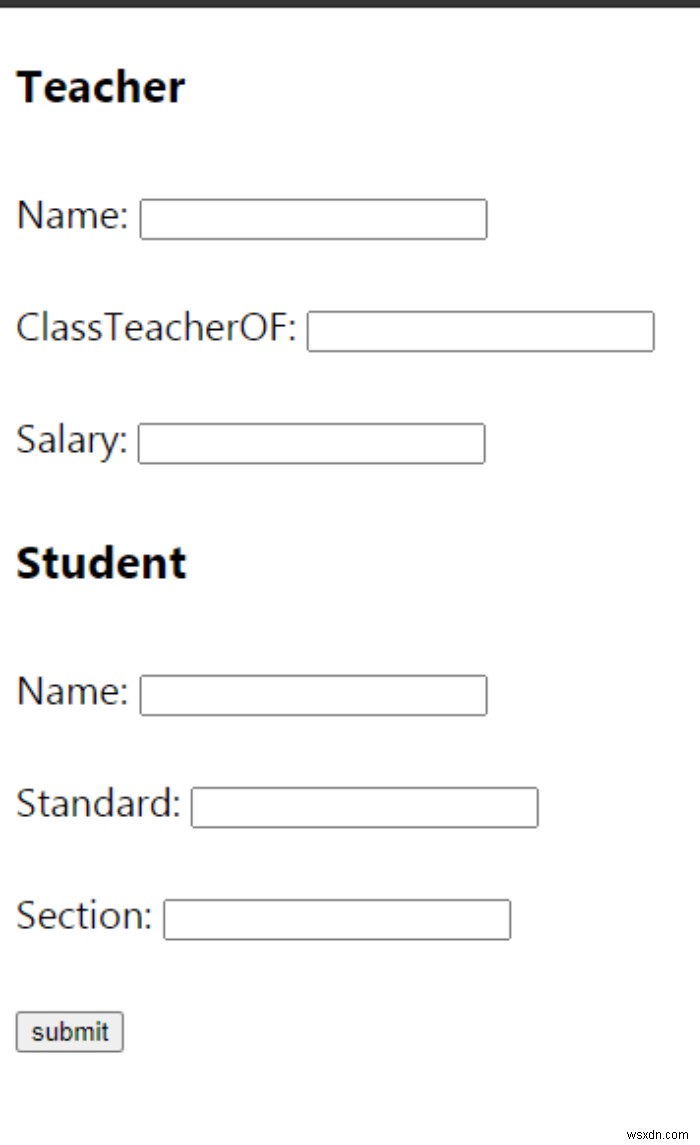Place cursor in the first text box below Student
This screenshot has height=1145, width=700.
coord(313,695)
